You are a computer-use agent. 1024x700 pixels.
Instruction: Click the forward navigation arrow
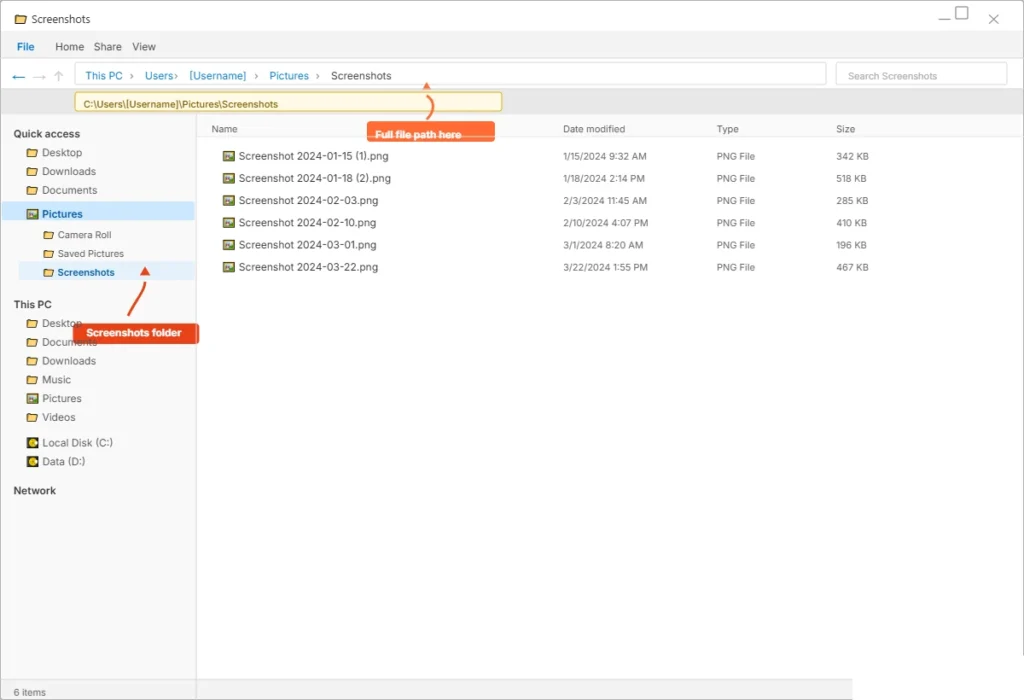coord(39,76)
